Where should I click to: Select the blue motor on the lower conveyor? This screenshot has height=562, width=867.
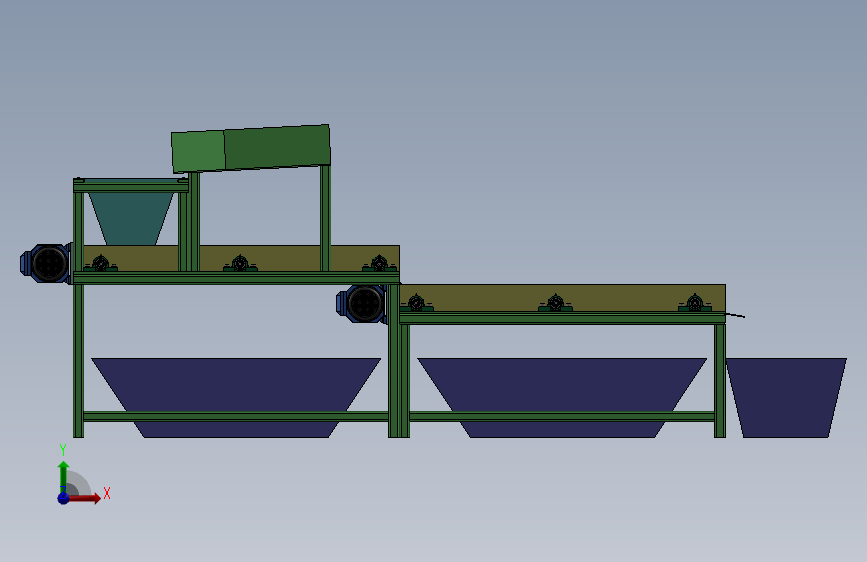click(362, 303)
